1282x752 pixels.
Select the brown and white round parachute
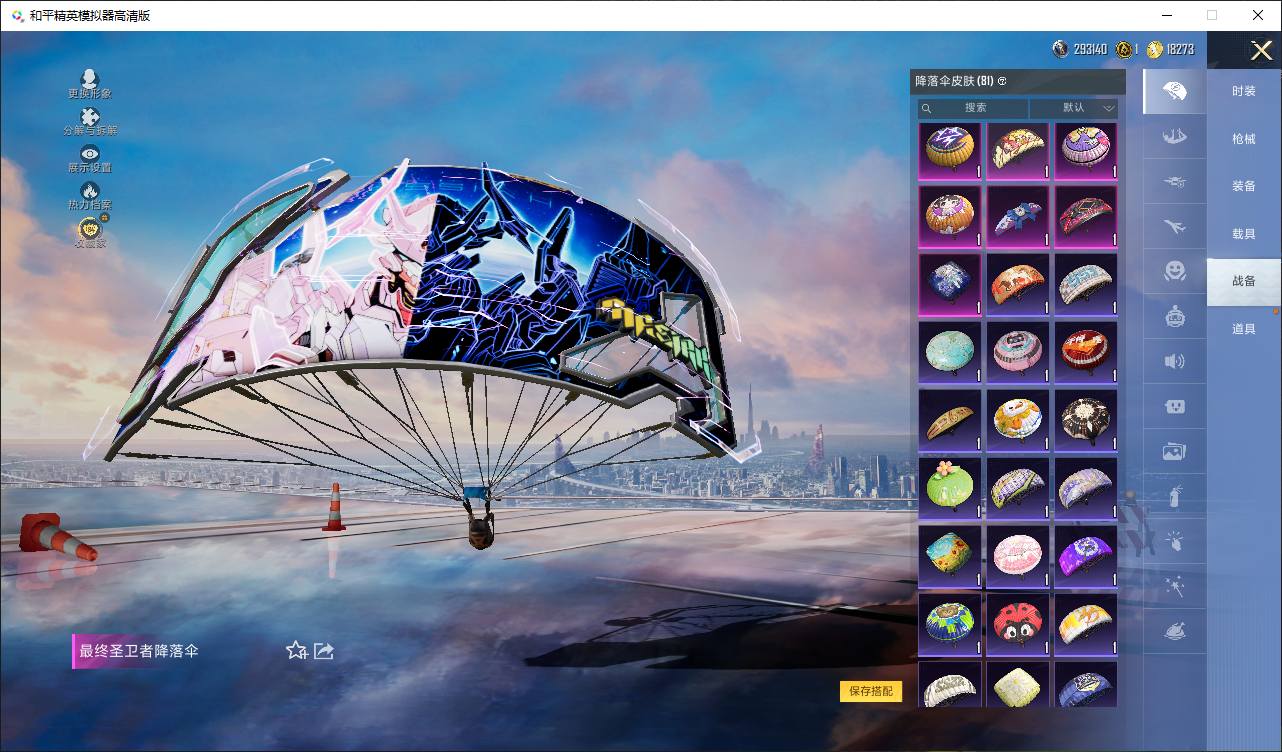(1086, 420)
